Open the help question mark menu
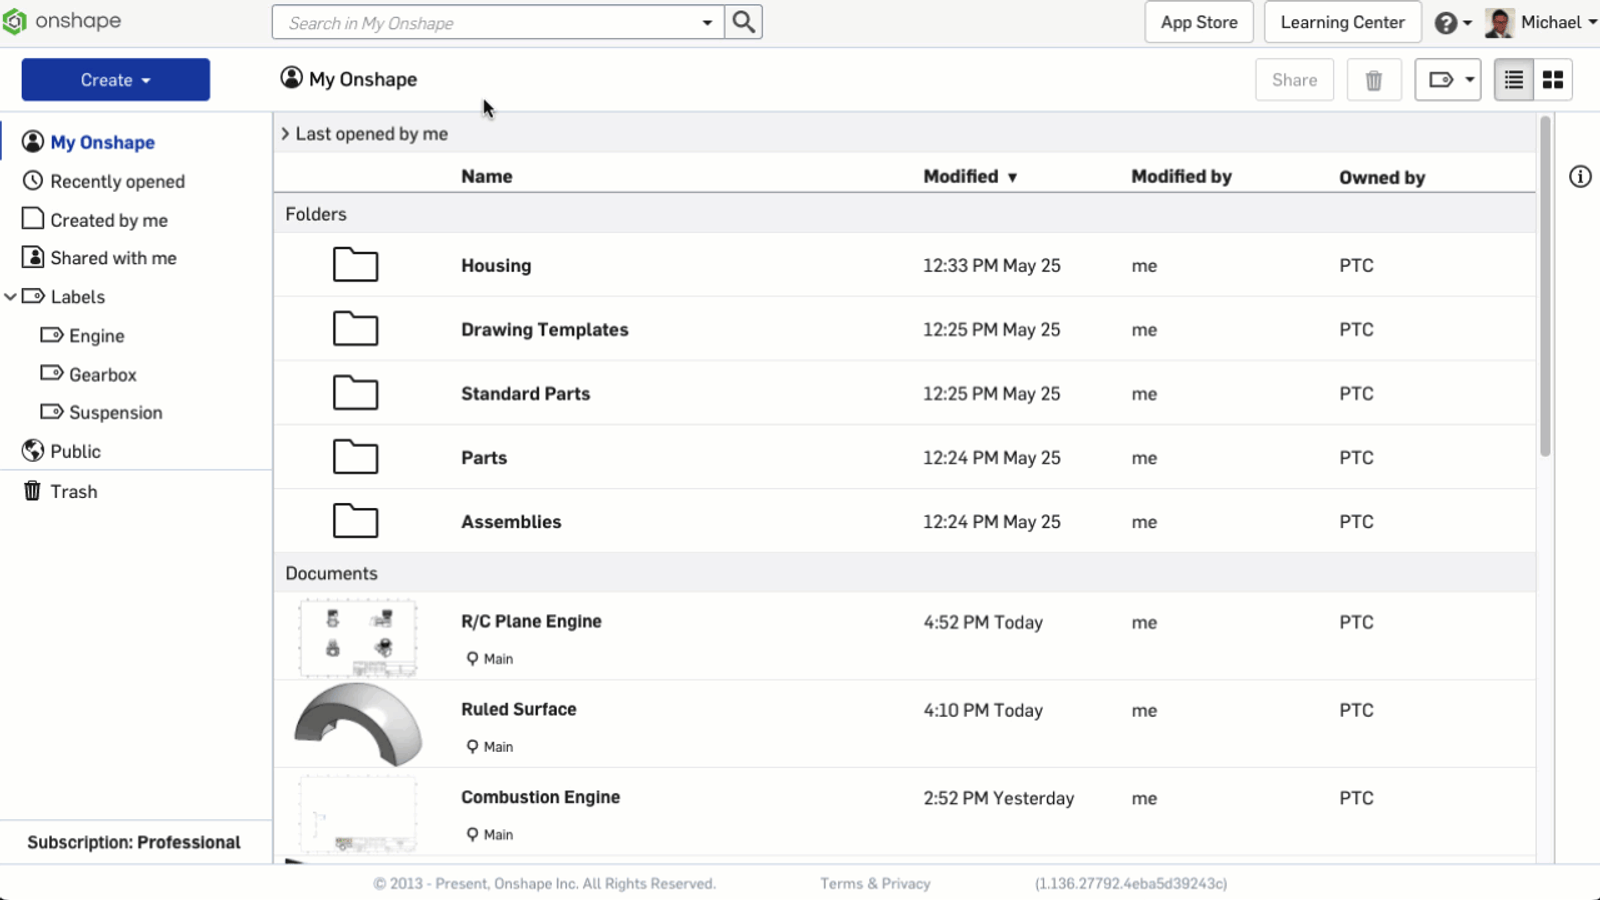Image resolution: width=1600 pixels, height=900 pixels. [x=1452, y=22]
